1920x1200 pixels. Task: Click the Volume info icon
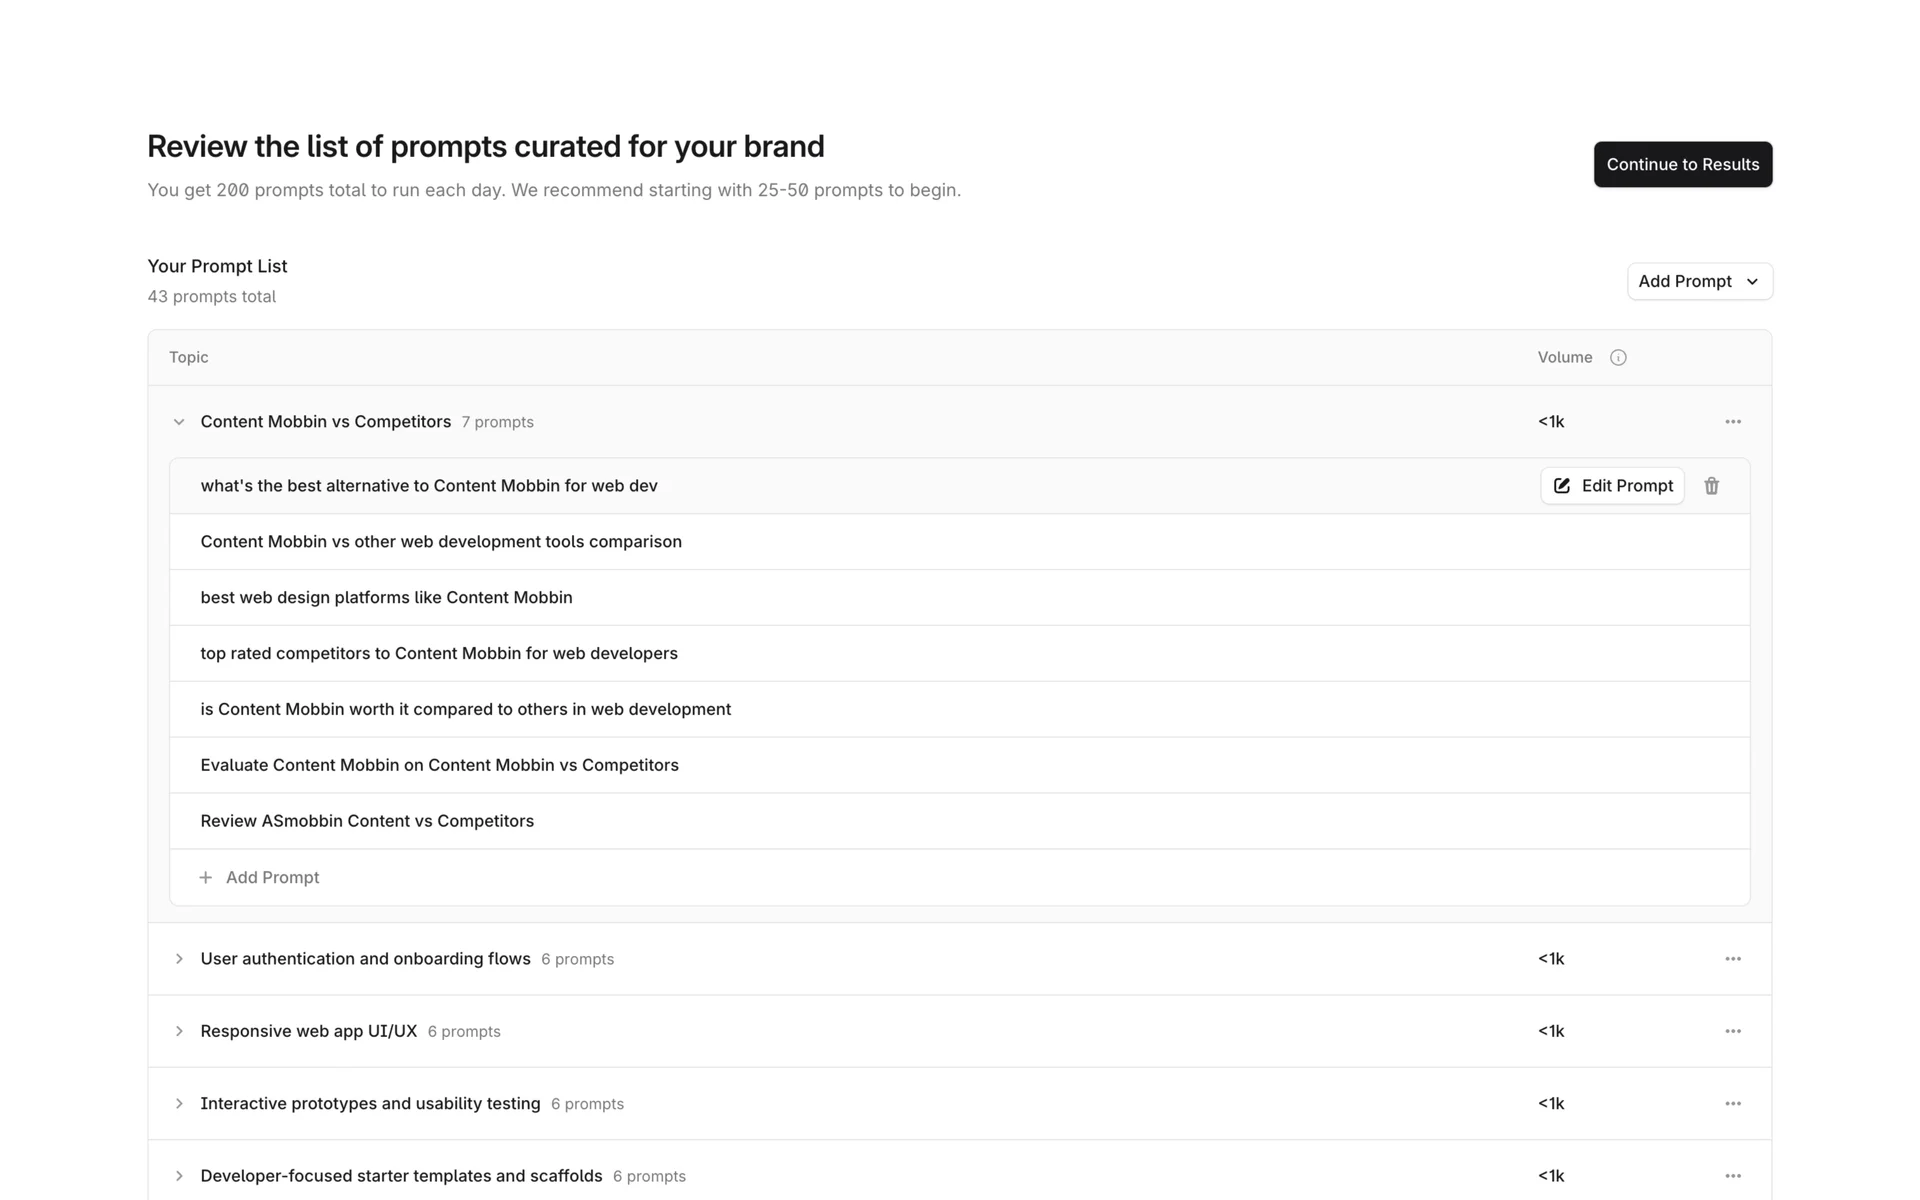click(x=1618, y=358)
